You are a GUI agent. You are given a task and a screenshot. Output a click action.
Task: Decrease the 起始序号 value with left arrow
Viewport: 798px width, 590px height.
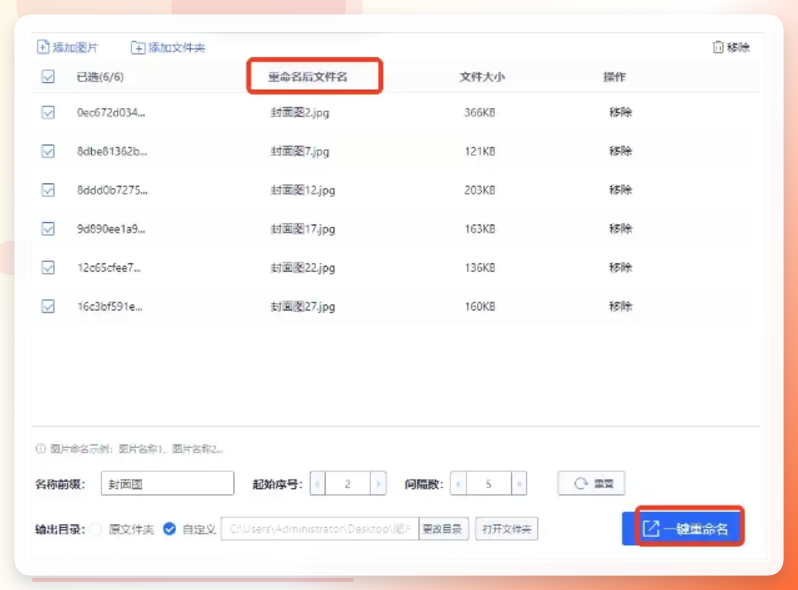(318, 484)
